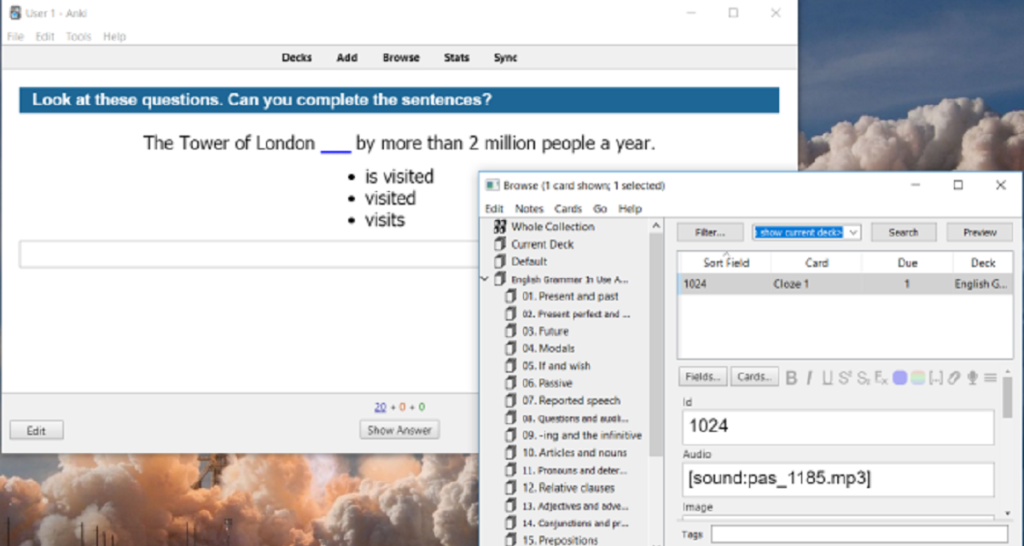Collapse the English Grammar In Use deck tree
The image size is (1024, 546).
(487, 279)
